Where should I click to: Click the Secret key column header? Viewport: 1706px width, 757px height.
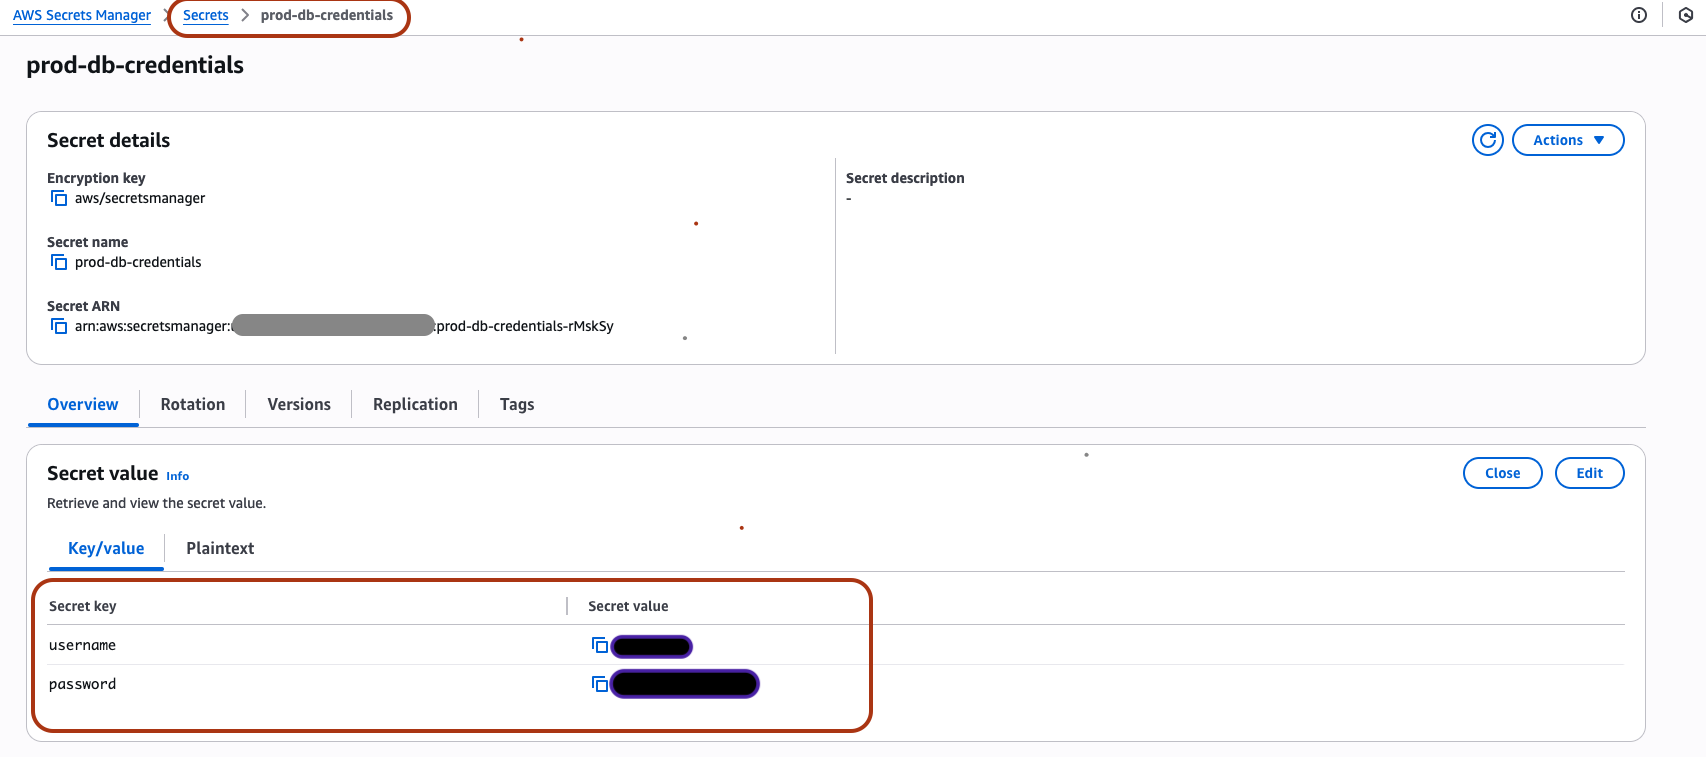[x=83, y=606]
